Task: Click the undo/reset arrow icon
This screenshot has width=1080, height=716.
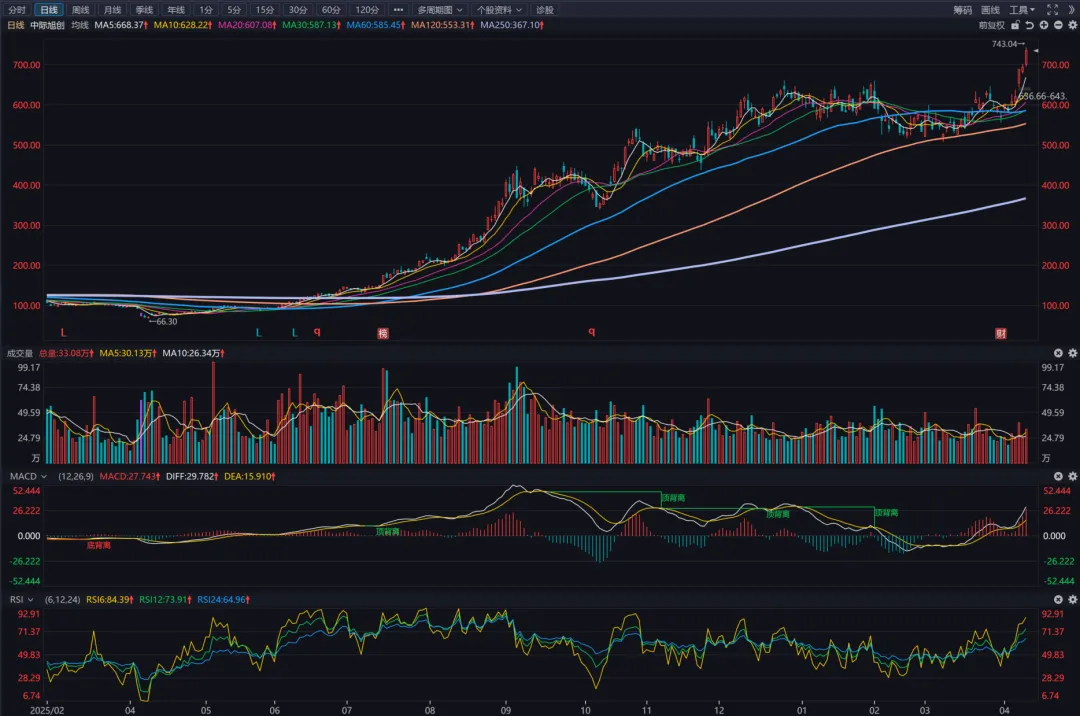Action: tap(1030, 25)
